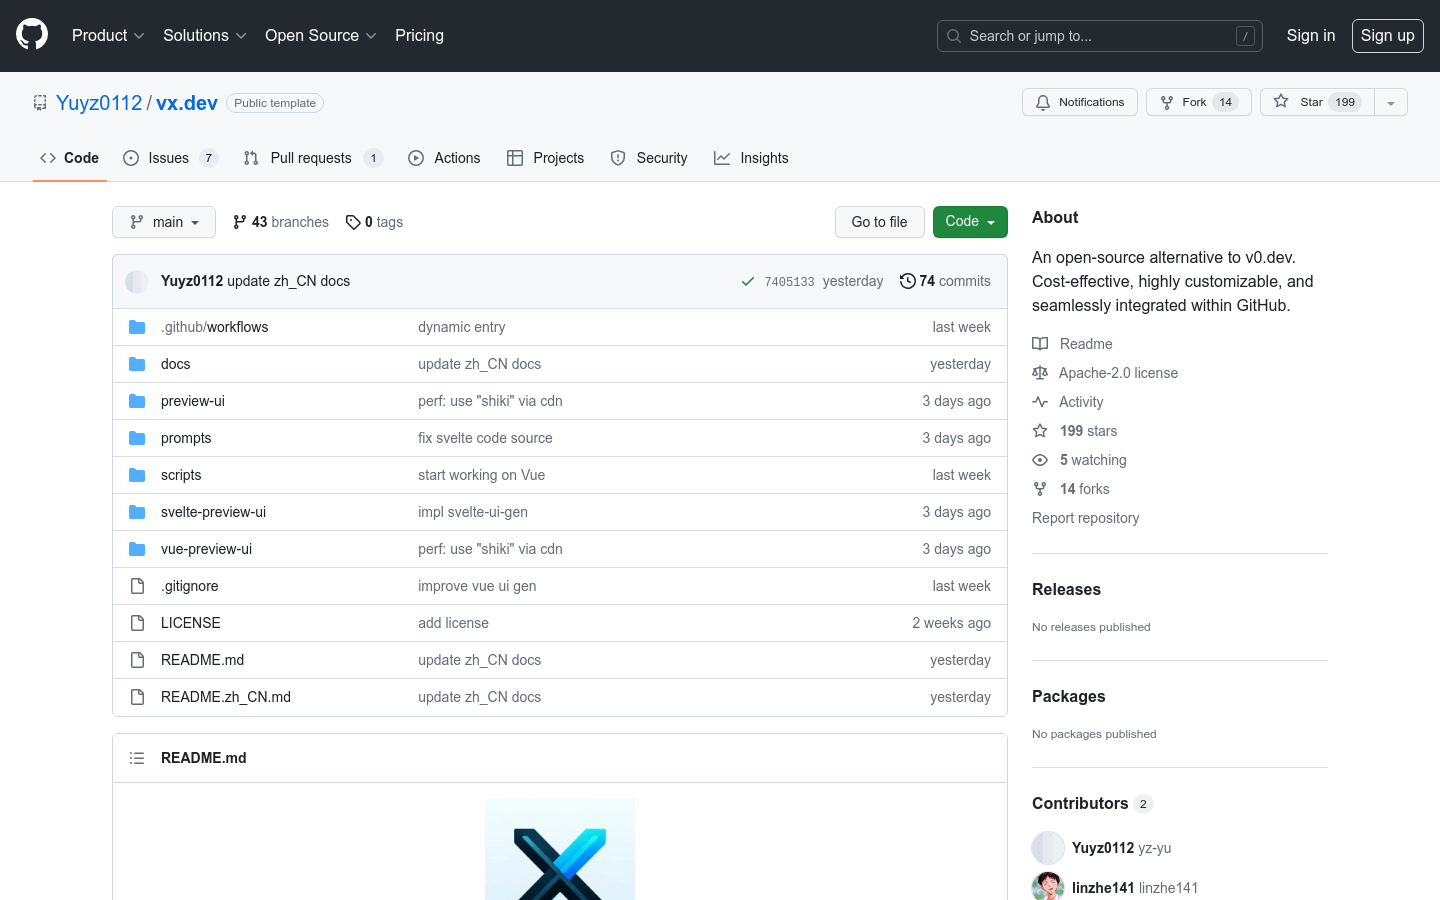Click the Releases heading link
1440x900 pixels.
1066,590
